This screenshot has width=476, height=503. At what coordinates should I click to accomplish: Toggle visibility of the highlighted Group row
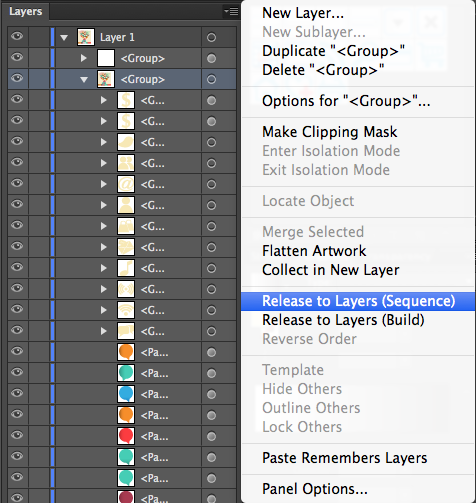(x=17, y=78)
